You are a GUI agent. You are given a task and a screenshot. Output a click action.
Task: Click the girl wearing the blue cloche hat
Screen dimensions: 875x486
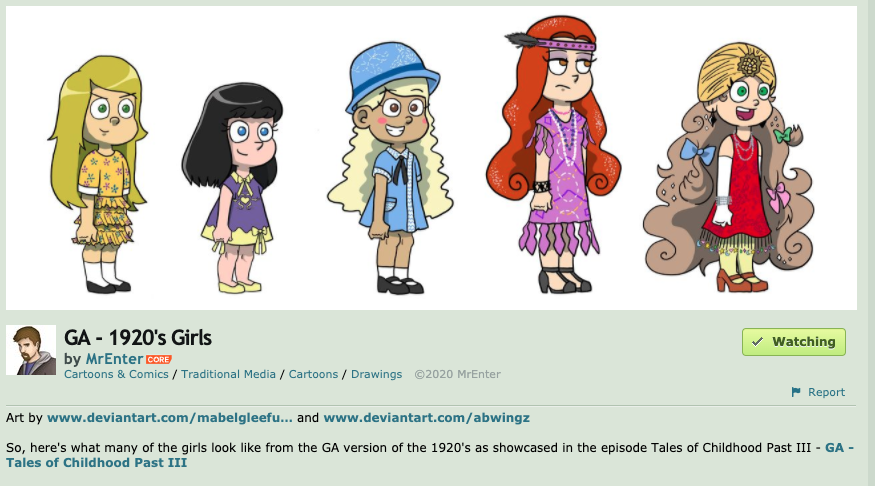391,167
